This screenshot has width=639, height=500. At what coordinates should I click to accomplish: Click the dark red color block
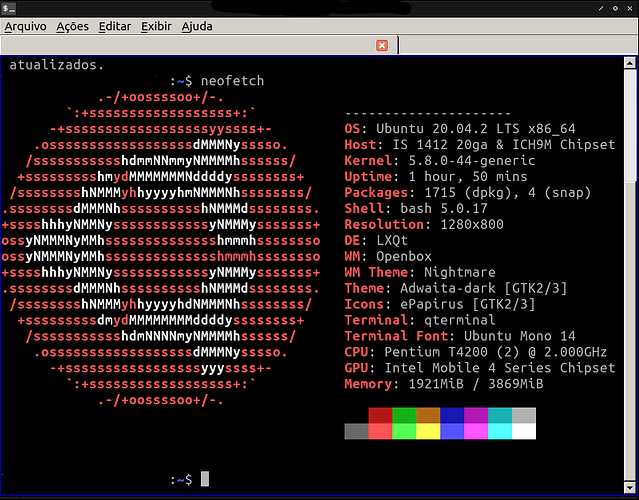pyautogui.click(x=380, y=415)
